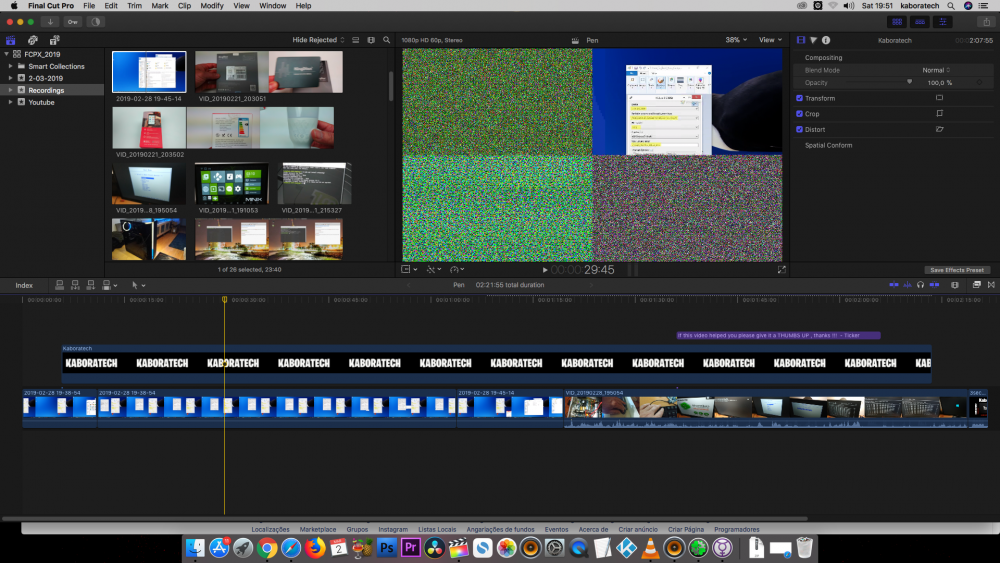Toggle the Transform checkbox
Image resolution: width=1000 pixels, height=563 pixels.
point(800,98)
